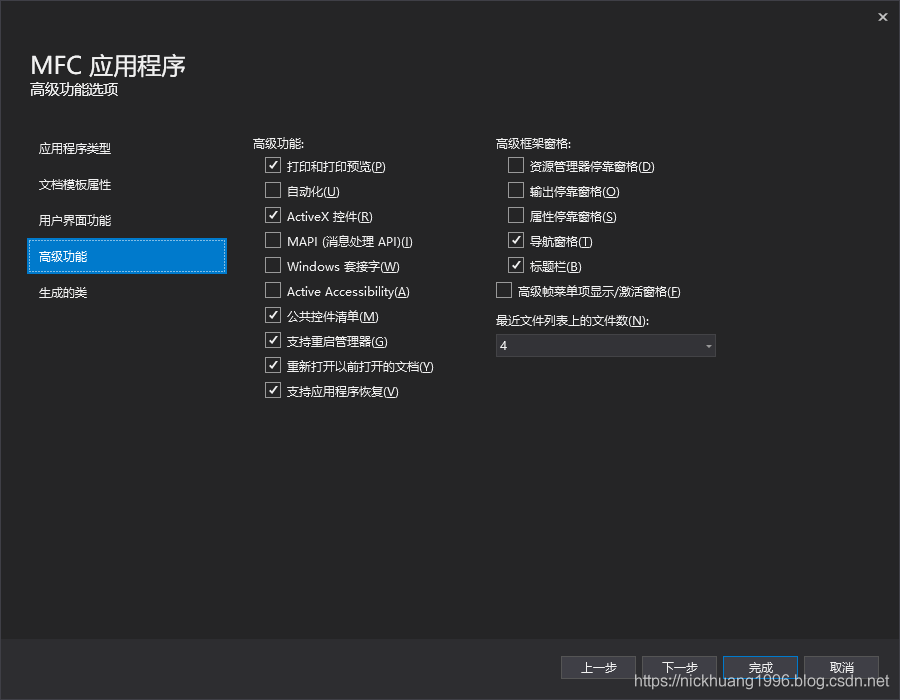Enable MAPI (消息处理 API) option
The width and height of the screenshot is (900, 700).
(273, 240)
